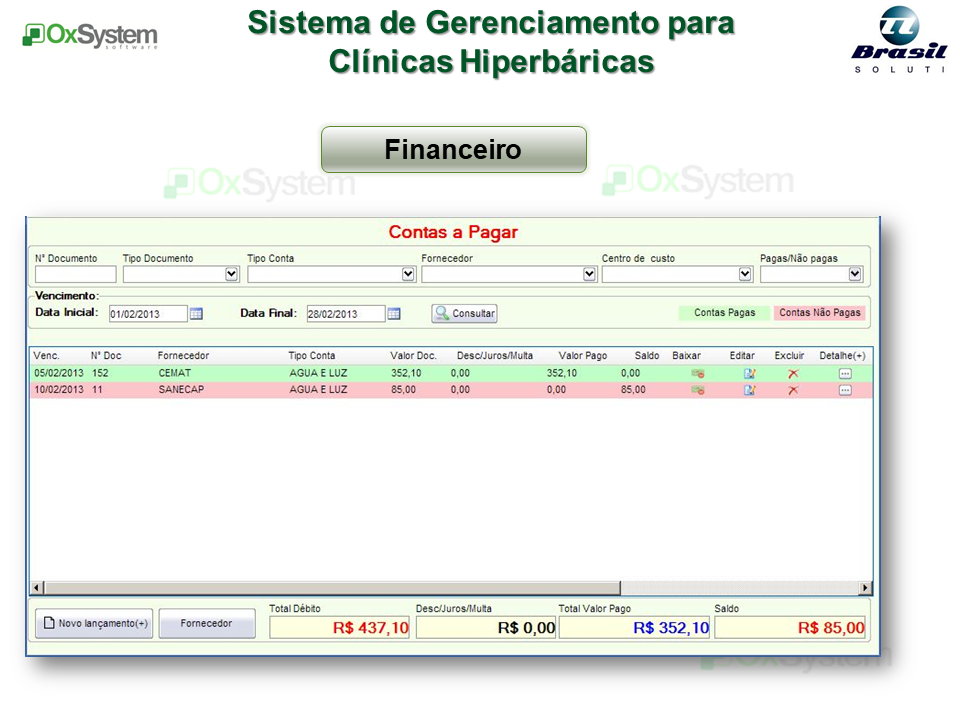Click the Consultar button
This screenshot has width=960, height=720.
(x=464, y=314)
